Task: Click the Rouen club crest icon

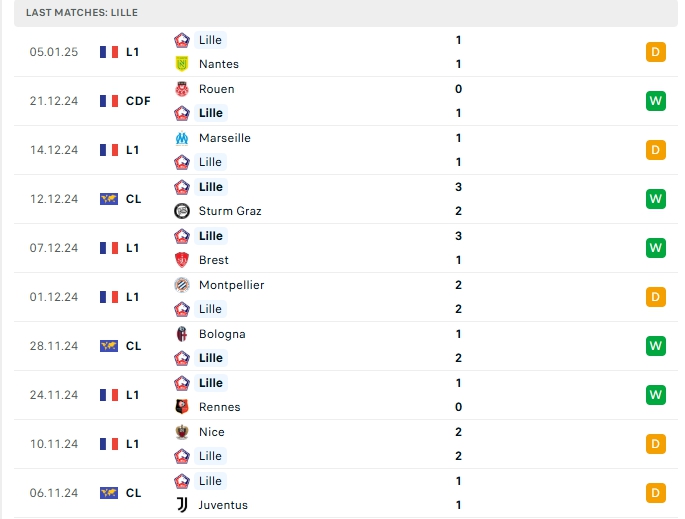Action: 182,89
